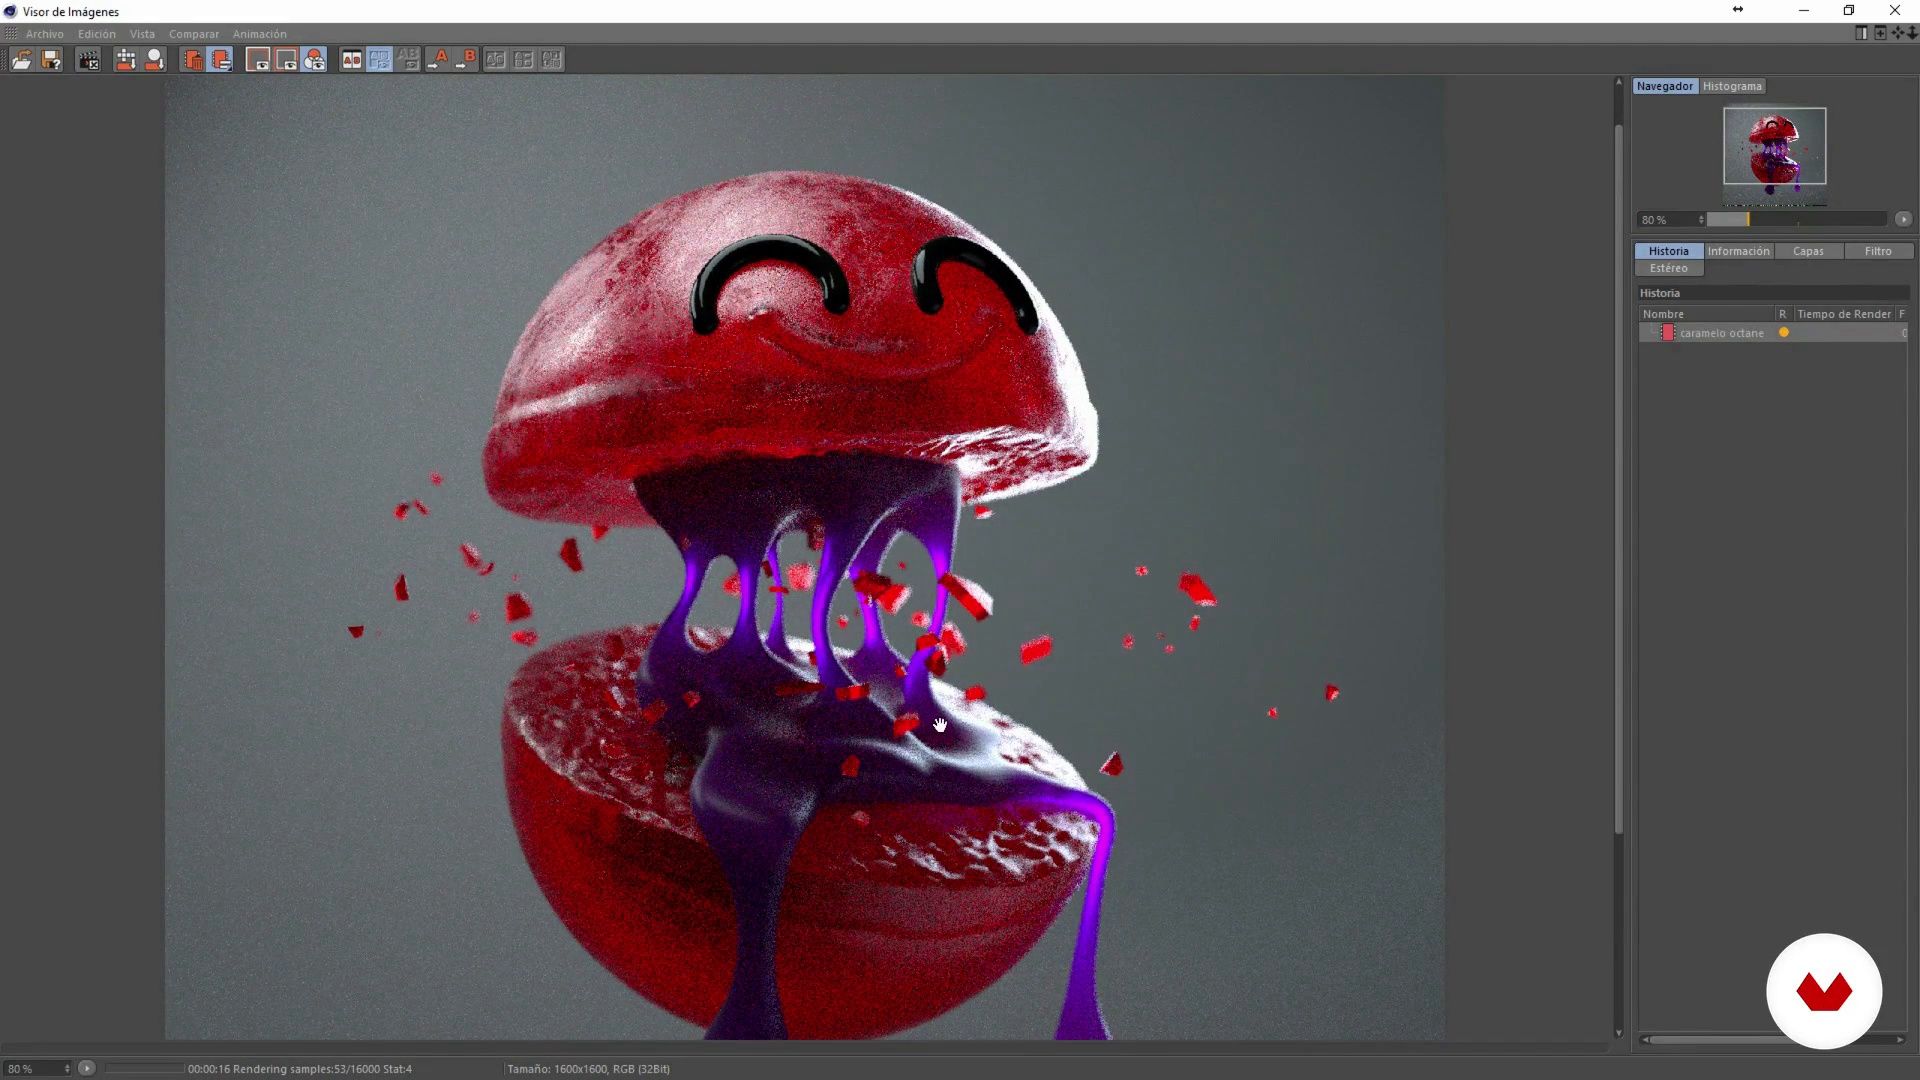Open the Archivo menu
Viewport: 1920px width, 1080px height.
point(44,34)
